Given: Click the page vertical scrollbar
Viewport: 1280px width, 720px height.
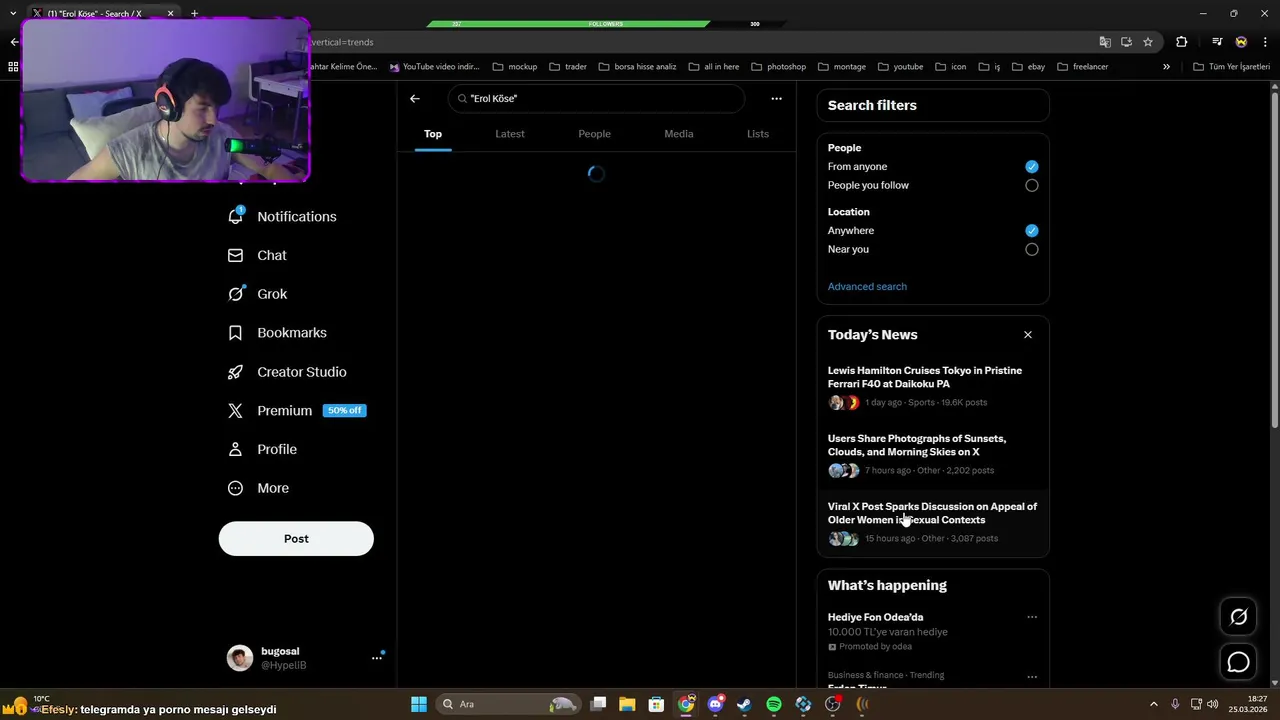Looking at the screenshot, I should pyautogui.click(x=1275, y=260).
